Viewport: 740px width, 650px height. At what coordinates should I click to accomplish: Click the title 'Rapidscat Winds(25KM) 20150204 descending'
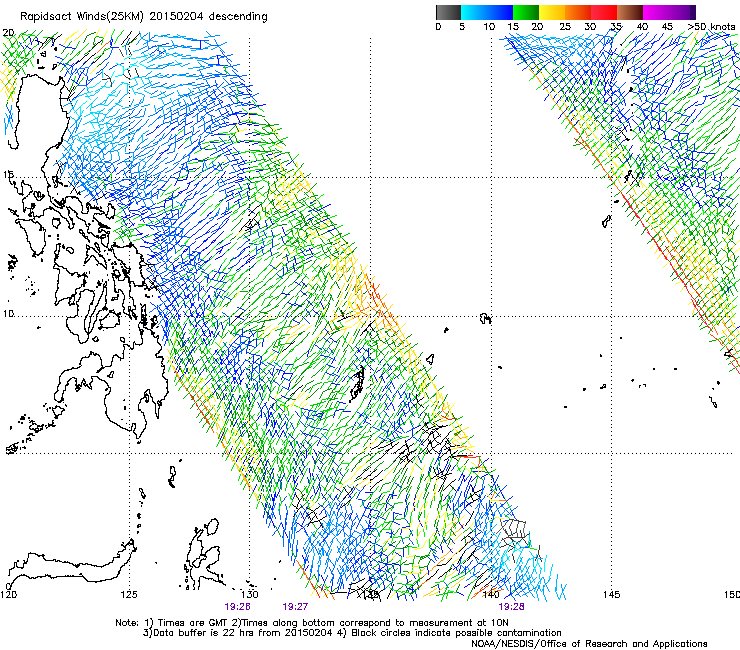[144, 17]
